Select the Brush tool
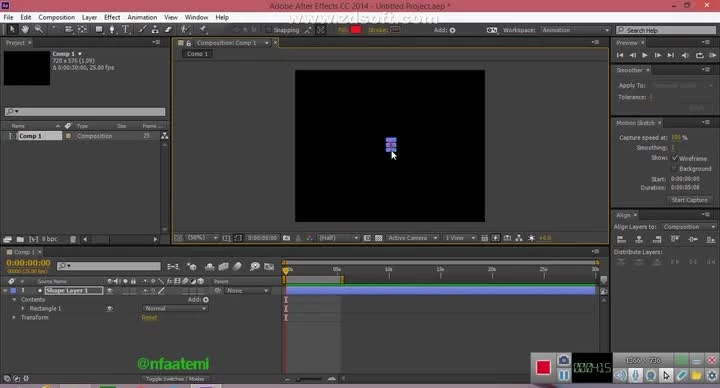This screenshot has height=388, width=720. point(142,29)
